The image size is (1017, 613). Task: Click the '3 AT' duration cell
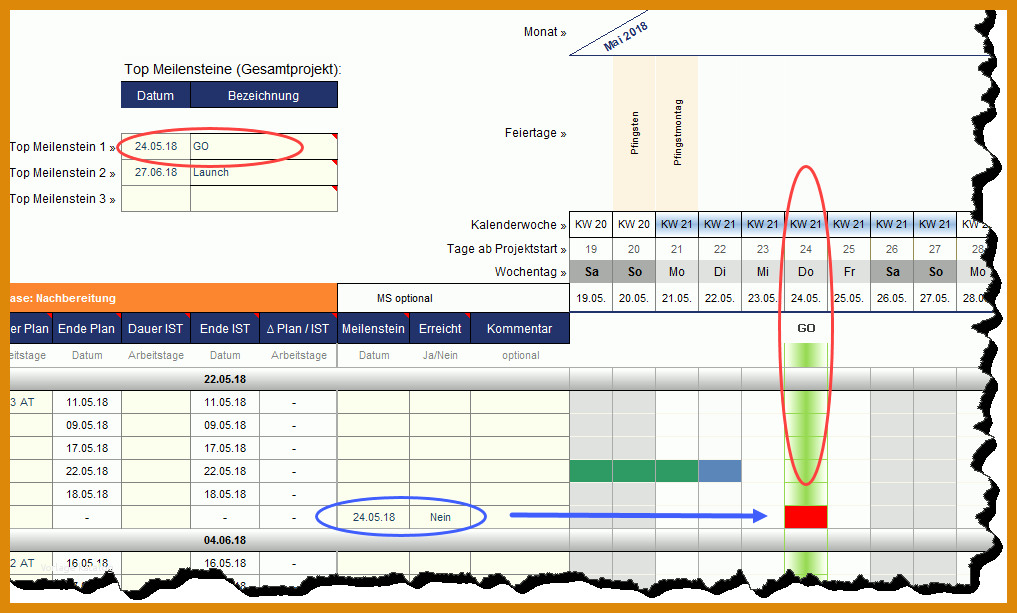click(x=30, y=402)
